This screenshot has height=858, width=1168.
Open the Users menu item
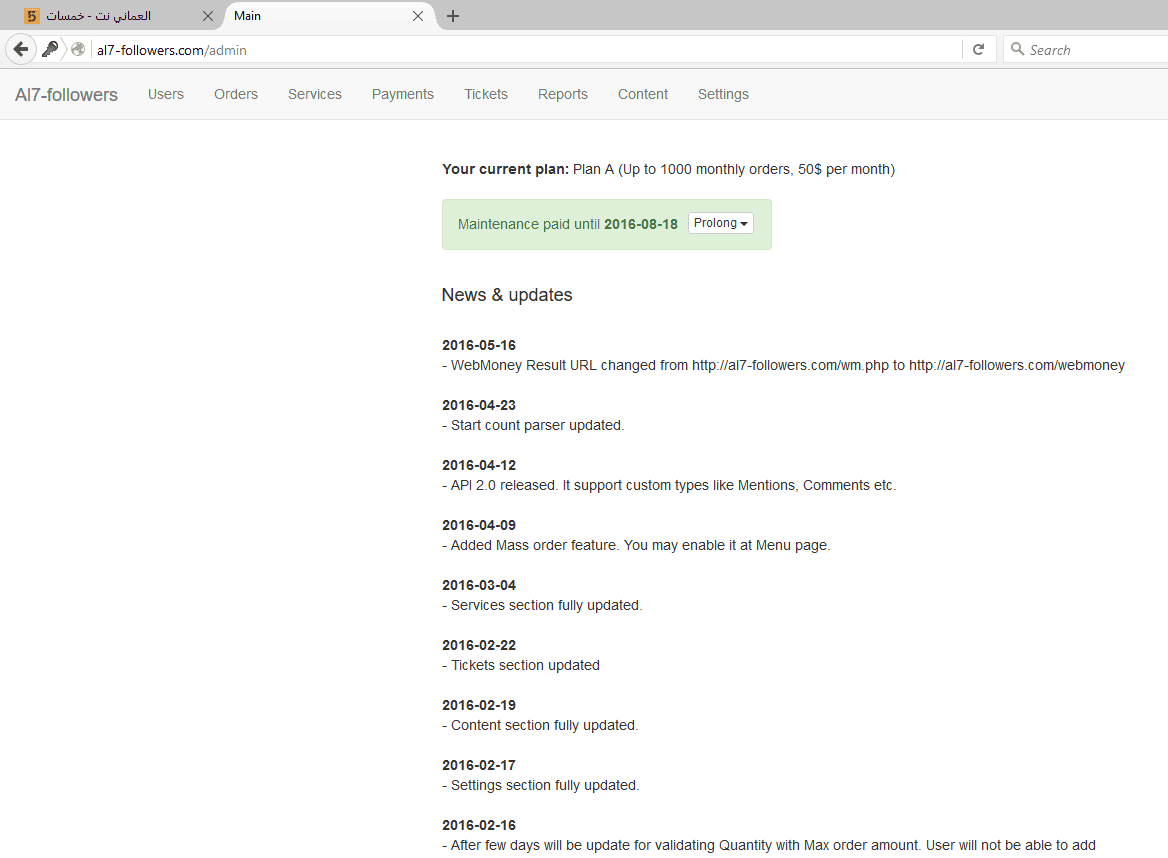point(166,95)
